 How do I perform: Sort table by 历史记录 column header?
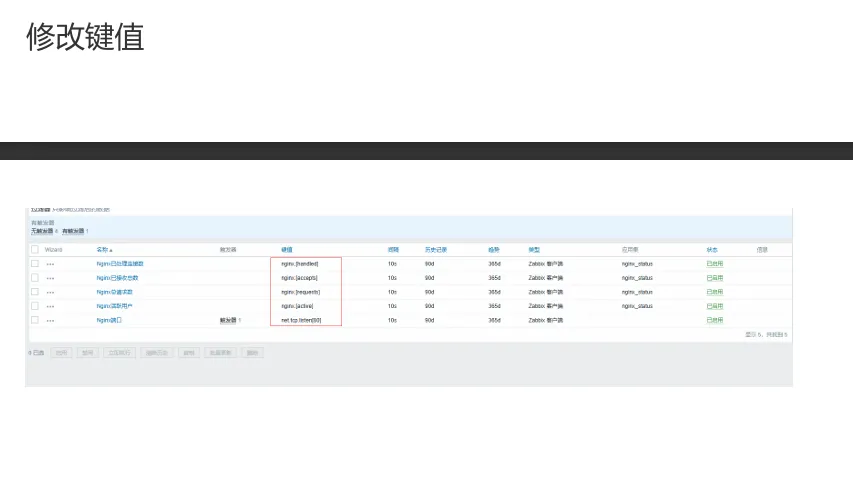pos(435,249)
